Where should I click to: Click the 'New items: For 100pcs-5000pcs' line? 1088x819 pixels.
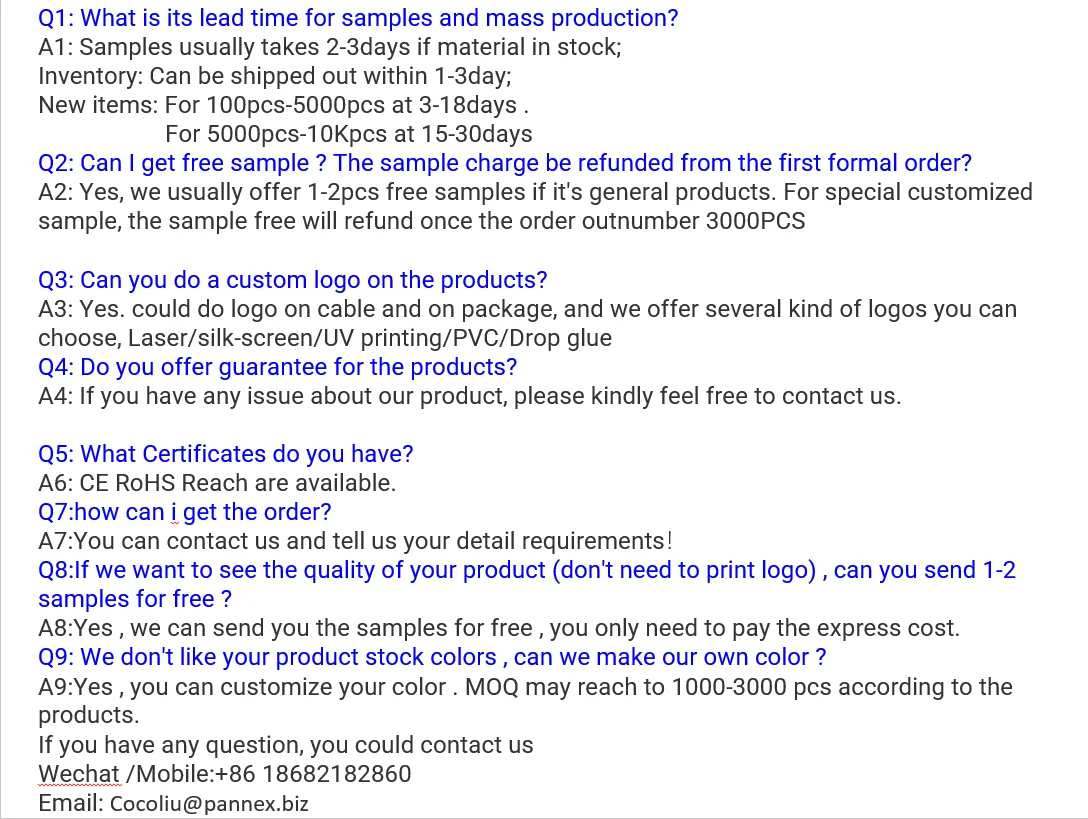click(x=283, y=105)
